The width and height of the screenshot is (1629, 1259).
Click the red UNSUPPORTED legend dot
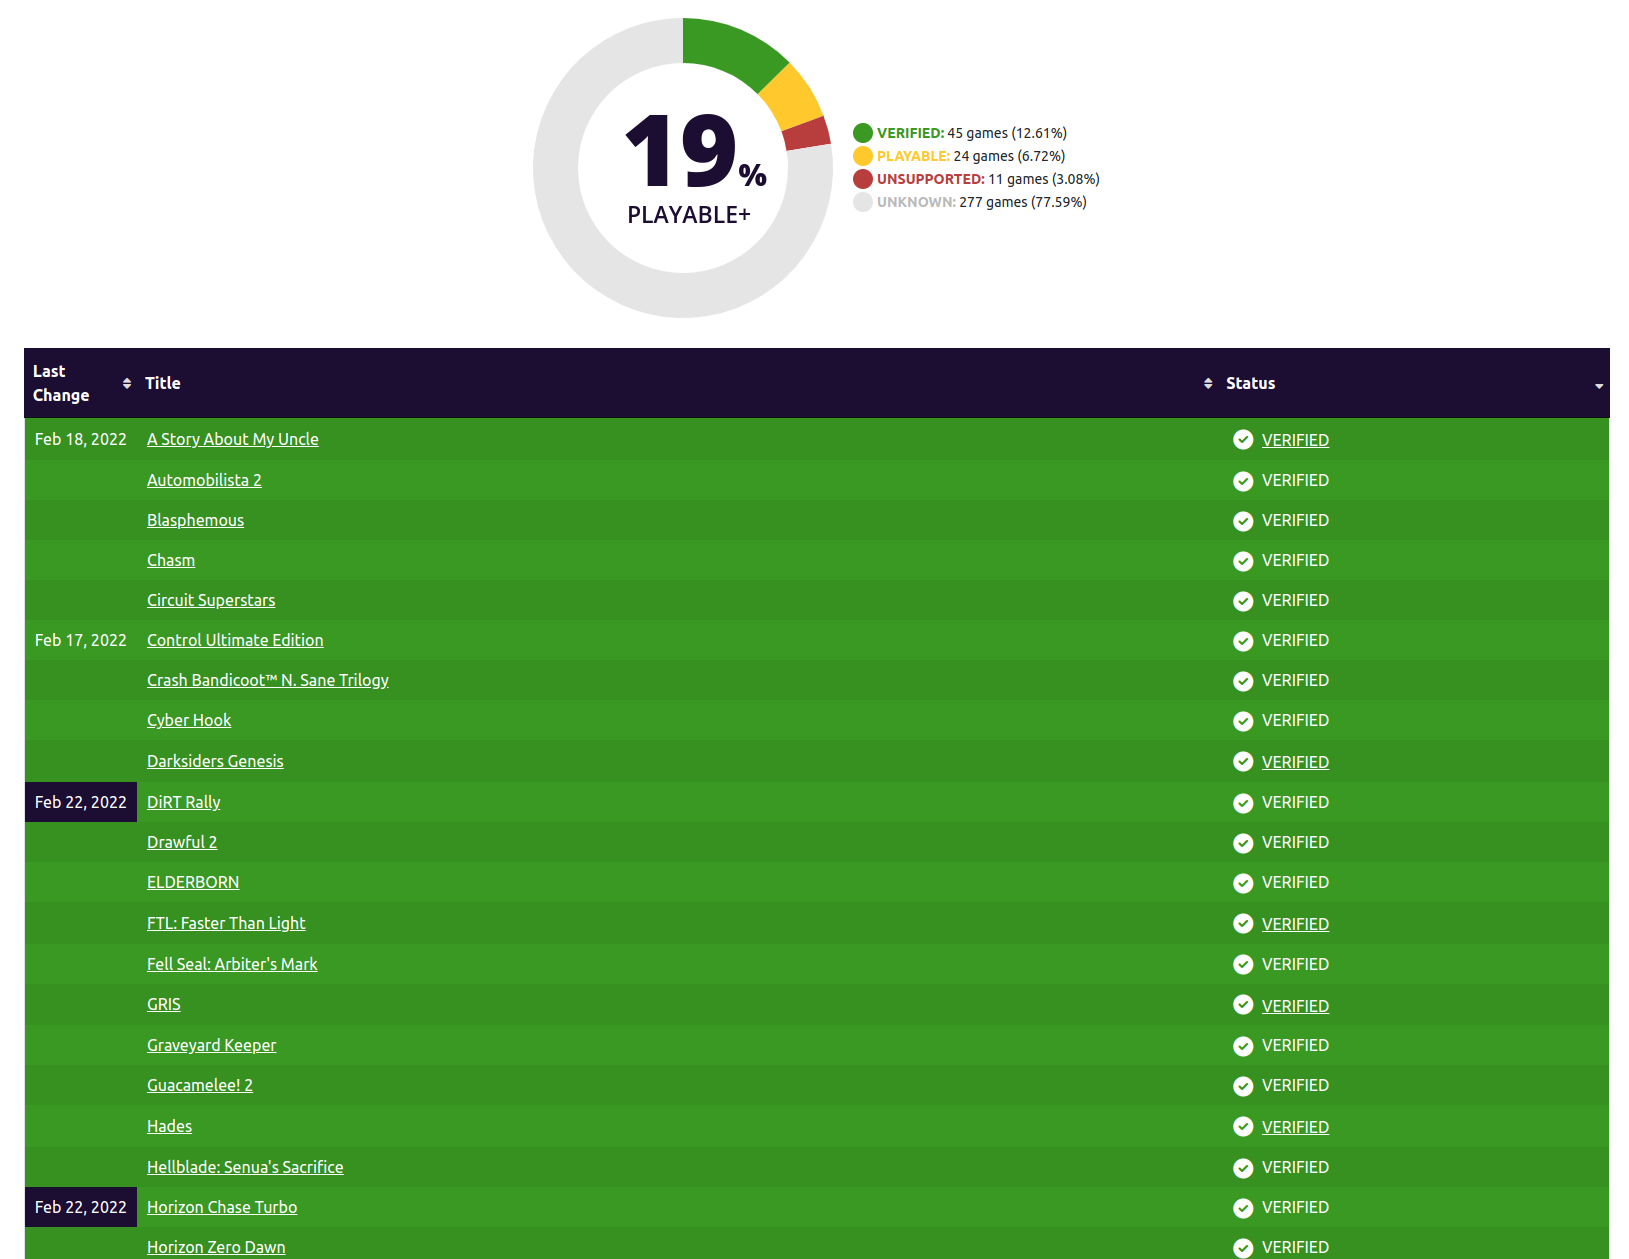coord(863,179)
